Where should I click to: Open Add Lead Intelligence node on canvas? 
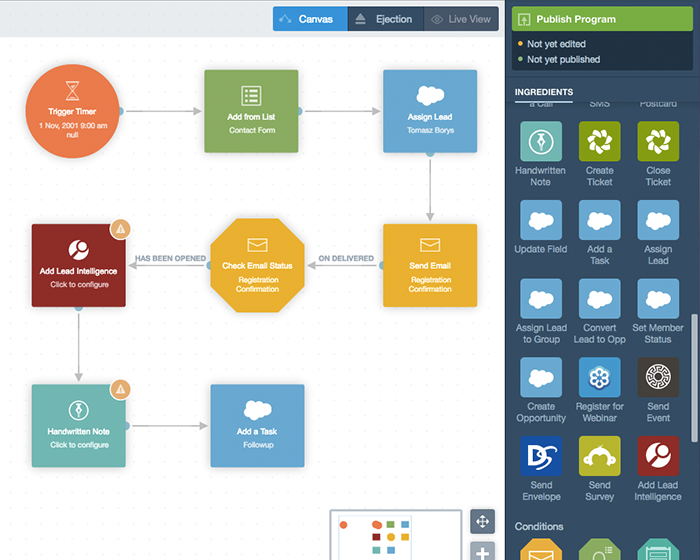click(79, 265)
